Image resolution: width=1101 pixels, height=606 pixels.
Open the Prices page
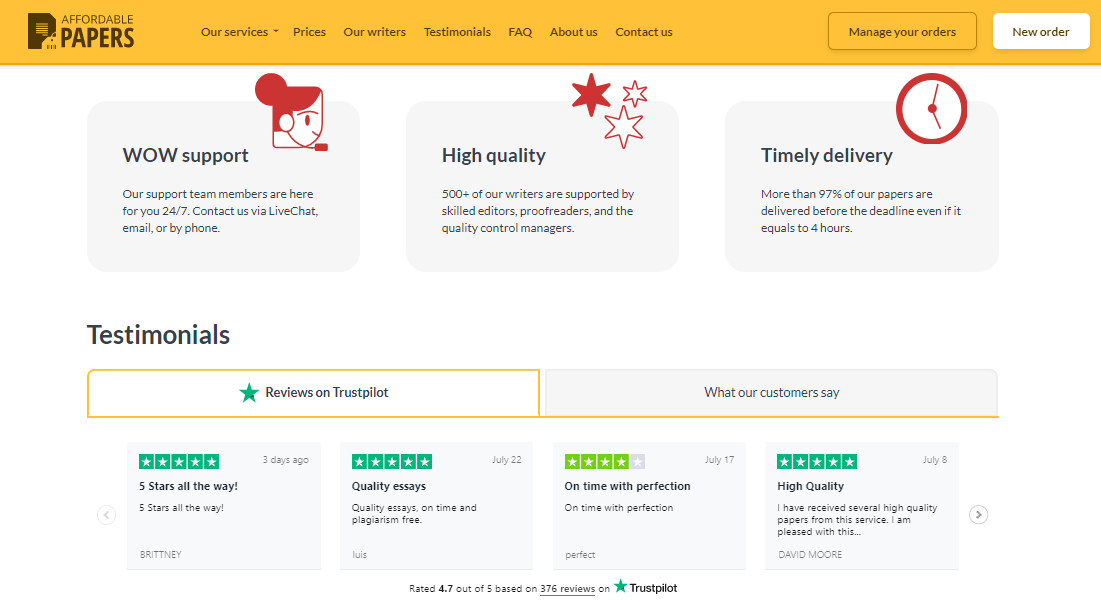(309, 32)
